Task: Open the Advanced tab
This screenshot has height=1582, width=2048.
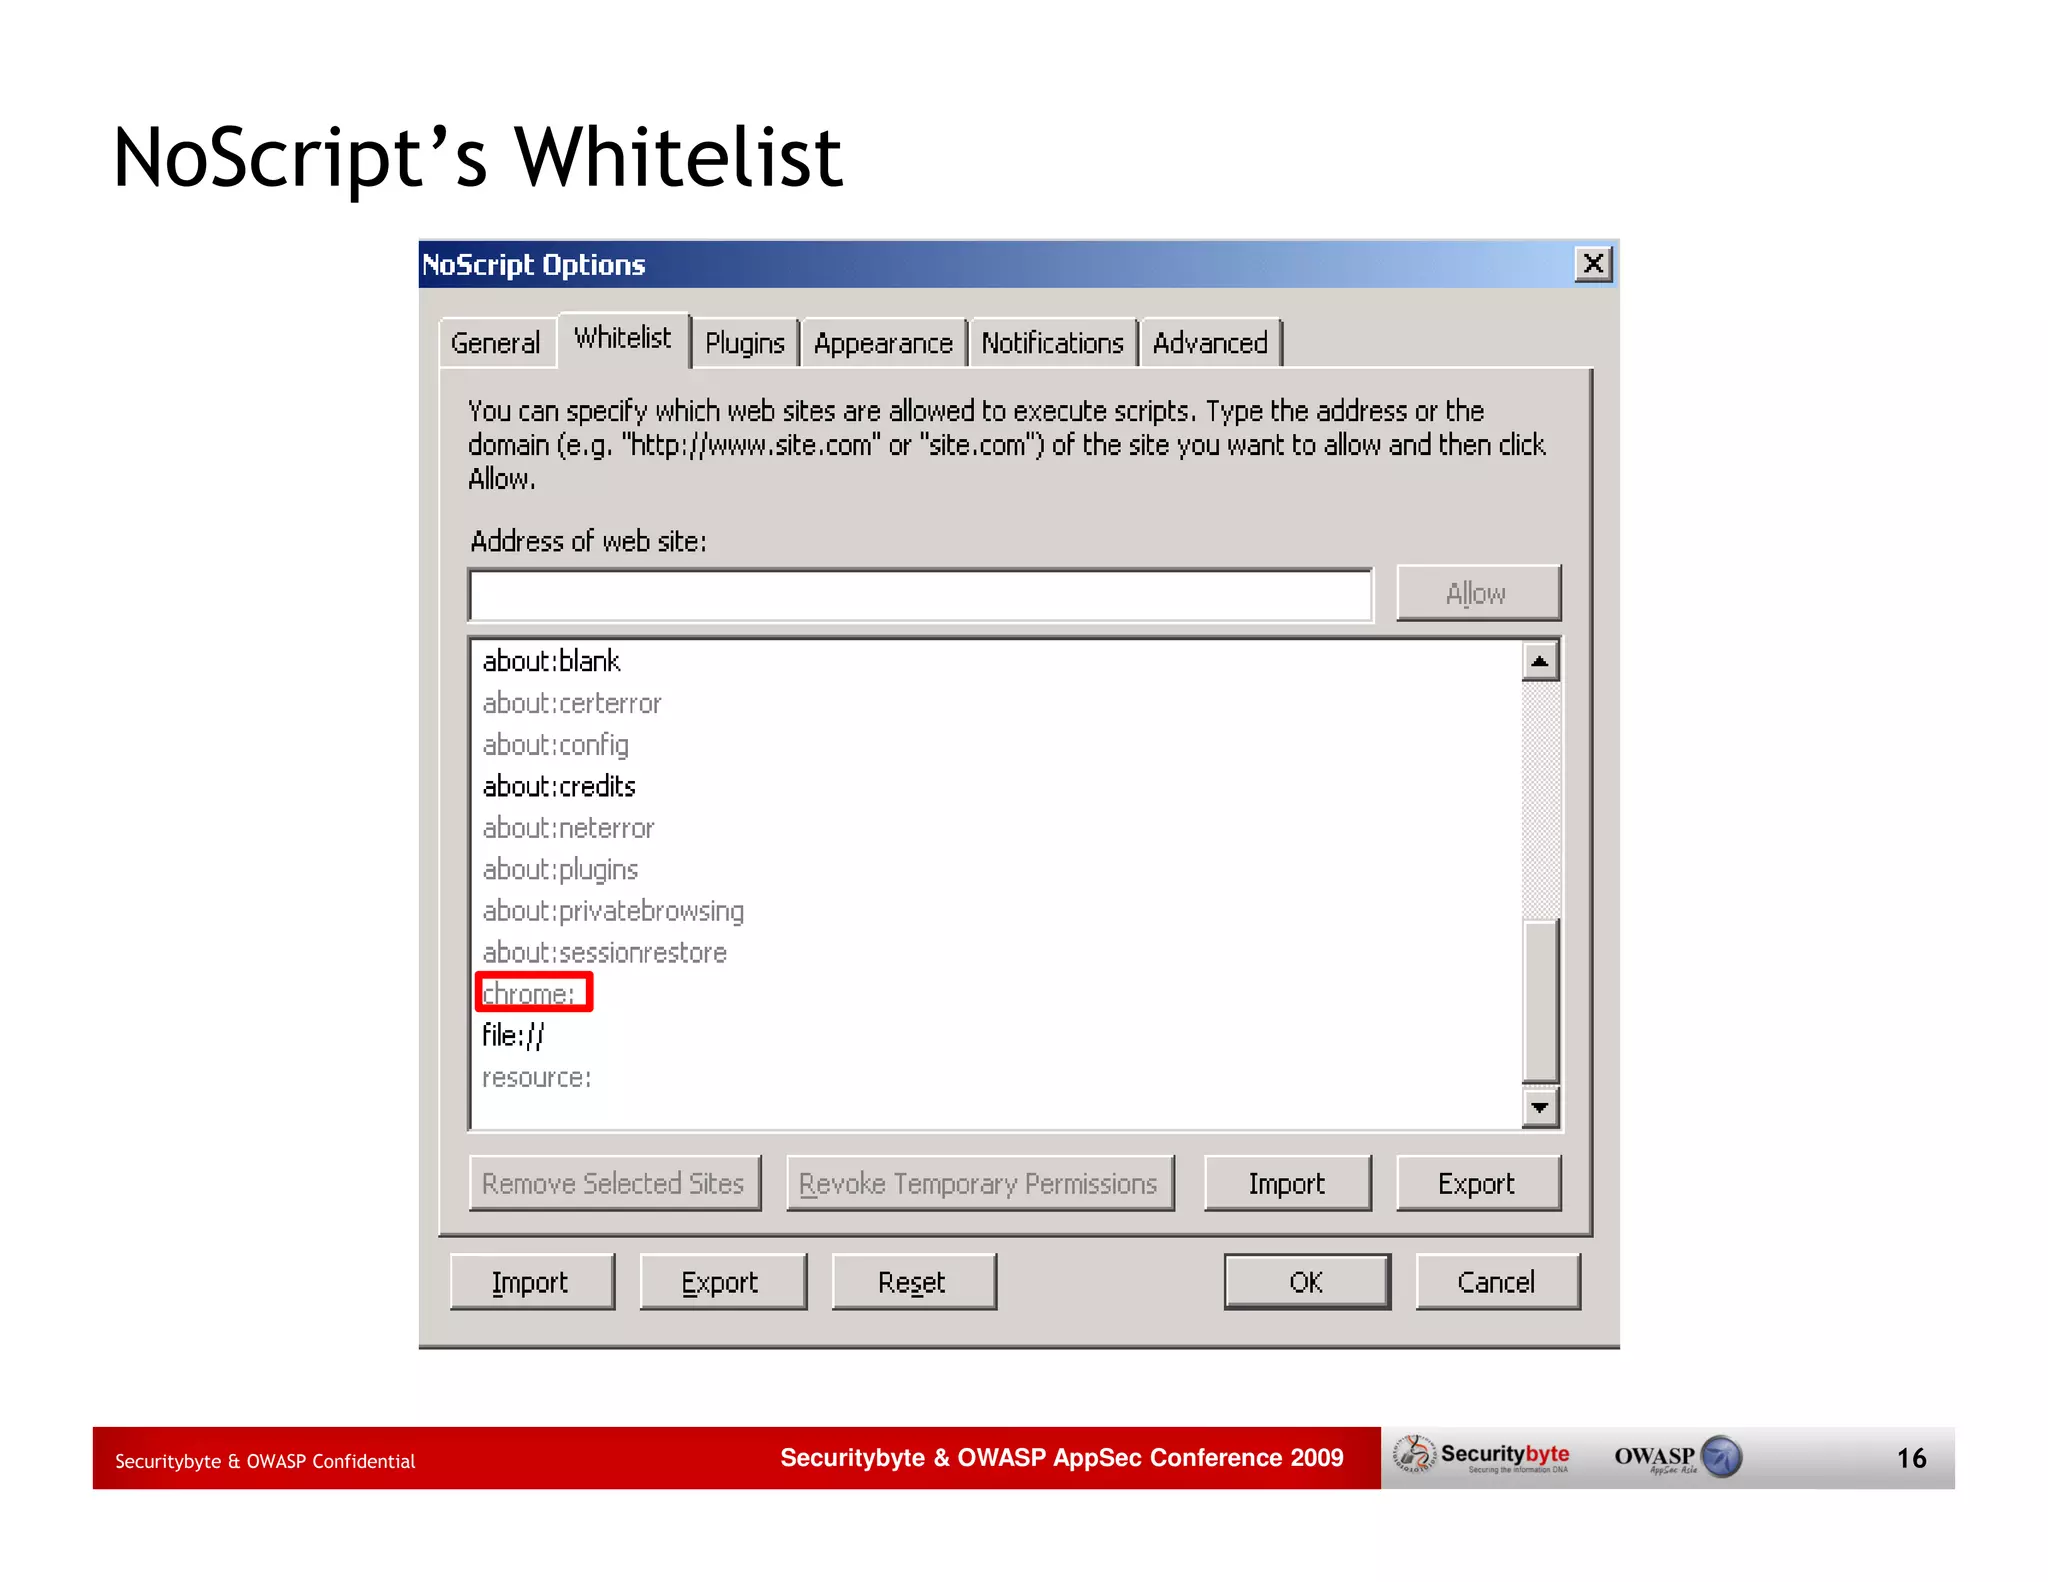Action: point(1210,343)
